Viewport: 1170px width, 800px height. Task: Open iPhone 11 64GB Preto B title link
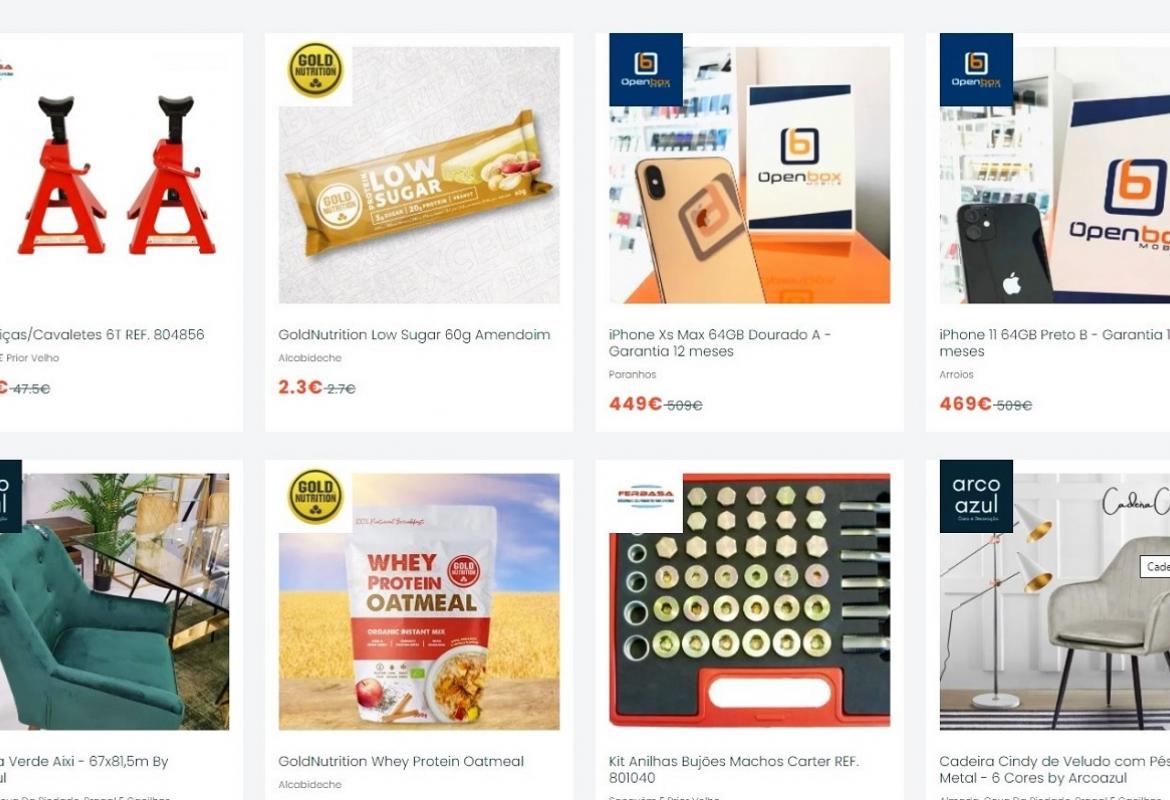point(1054,343)
